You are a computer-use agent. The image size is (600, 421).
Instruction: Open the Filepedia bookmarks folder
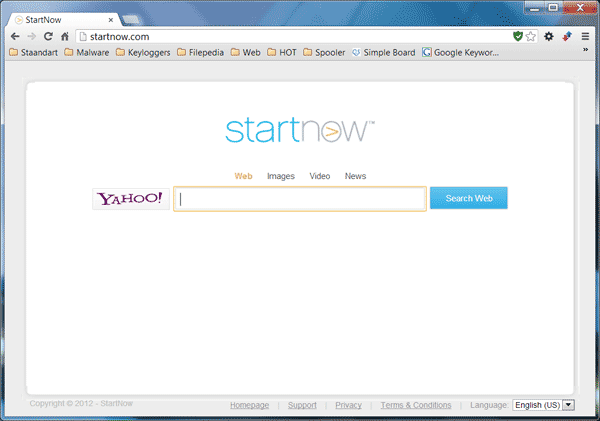click(x=201, y=52)
